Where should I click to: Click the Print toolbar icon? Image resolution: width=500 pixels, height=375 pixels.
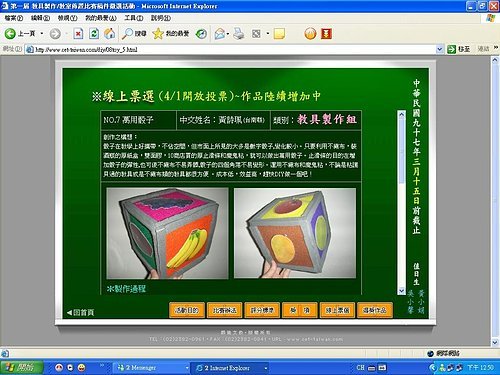(238, 34)
